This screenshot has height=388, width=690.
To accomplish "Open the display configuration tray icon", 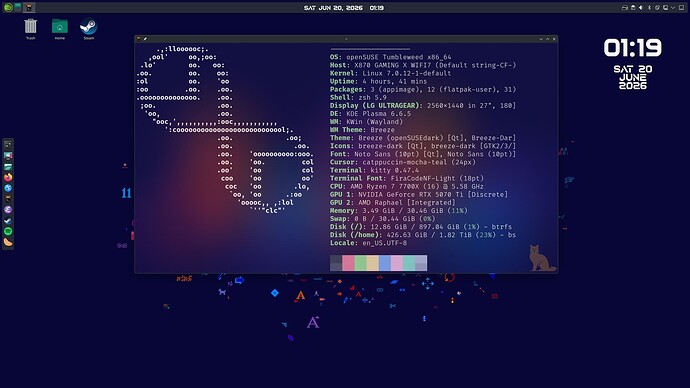I will tap(665, 7).
